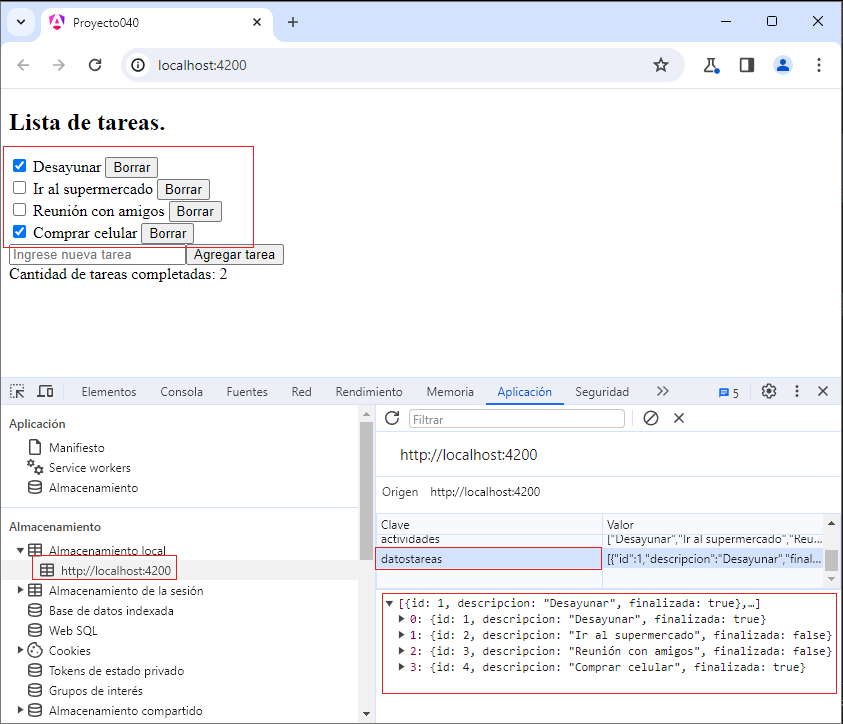Switch to the Red tab

(302, 392)
